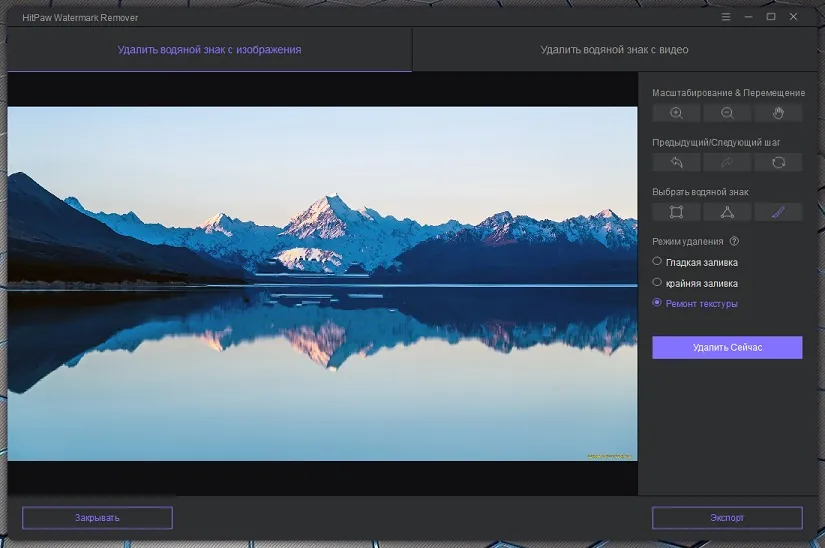Image resolution: width=825 pixels, height=548 pixels.
Task: Minimize the HitPaw window
Action: (x=748, y=17)
